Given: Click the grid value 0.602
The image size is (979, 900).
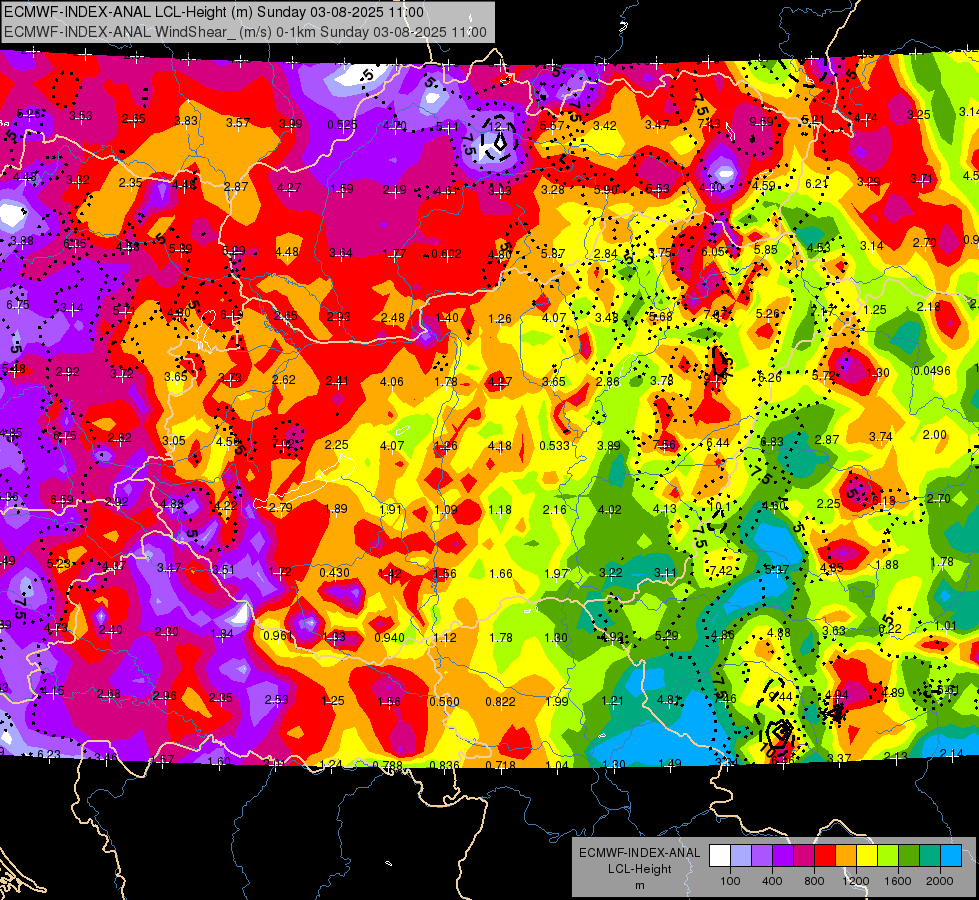Looking at the screenshot, I should (x=447, y=254).
